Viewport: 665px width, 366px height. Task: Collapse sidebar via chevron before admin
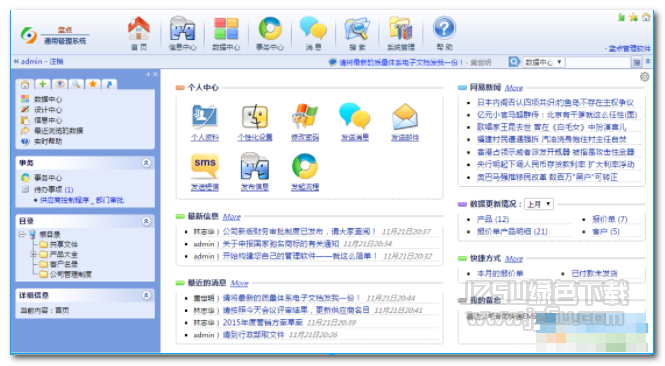pyautogui.click(x=16, y=61)
